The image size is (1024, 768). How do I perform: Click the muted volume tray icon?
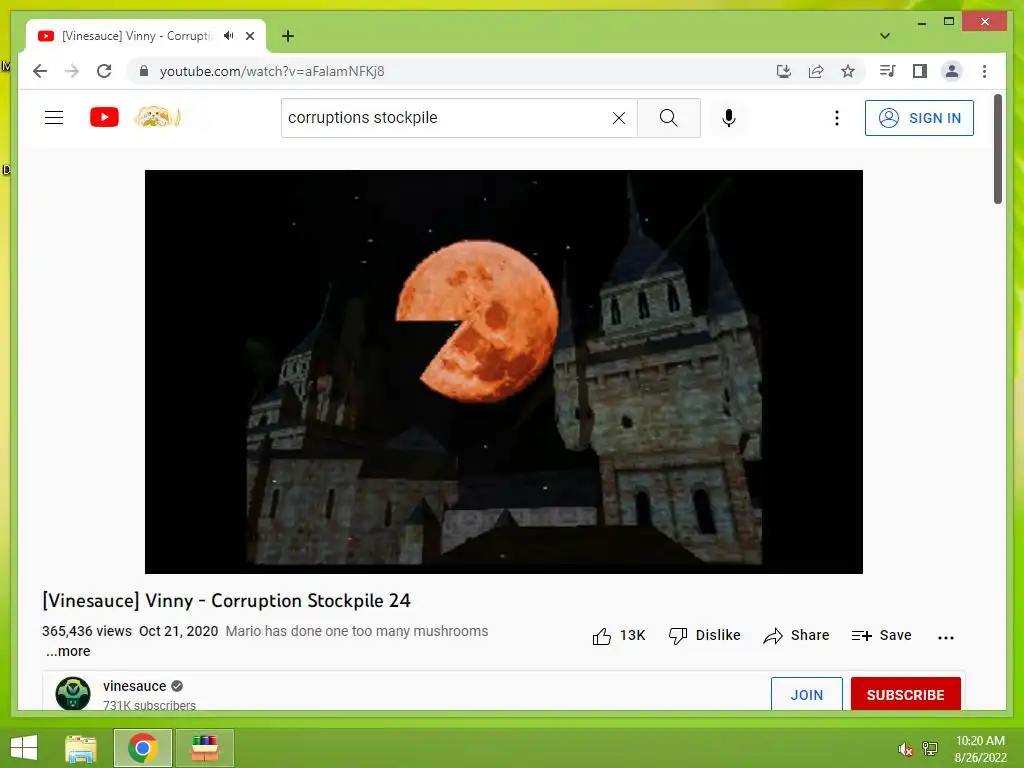[905, 749]
